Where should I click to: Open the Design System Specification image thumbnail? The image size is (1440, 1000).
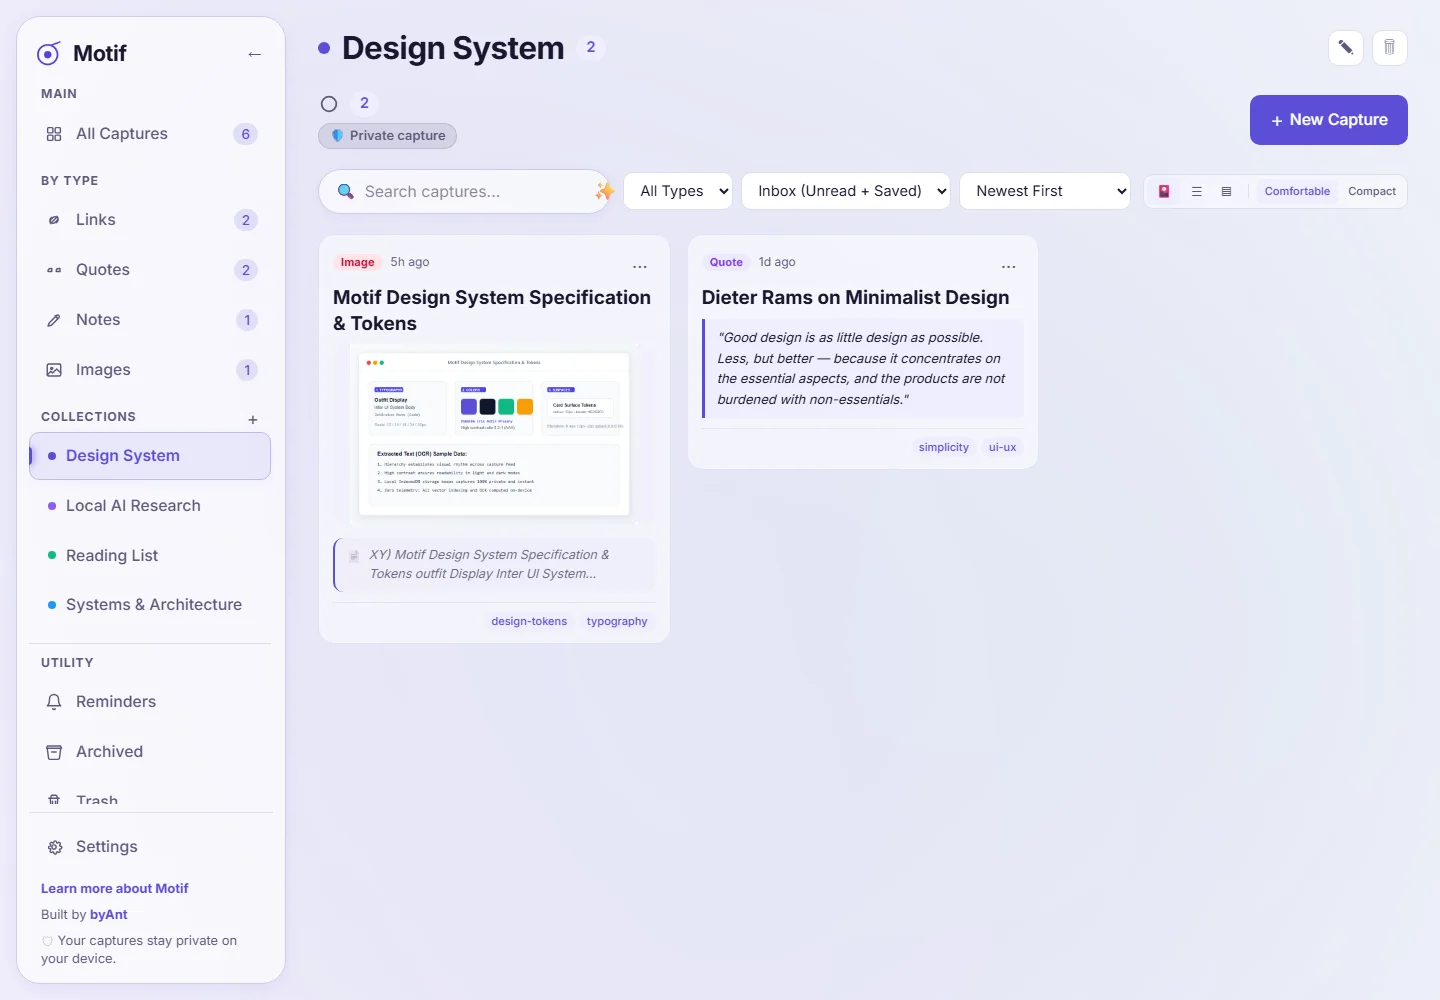point(494,434)
